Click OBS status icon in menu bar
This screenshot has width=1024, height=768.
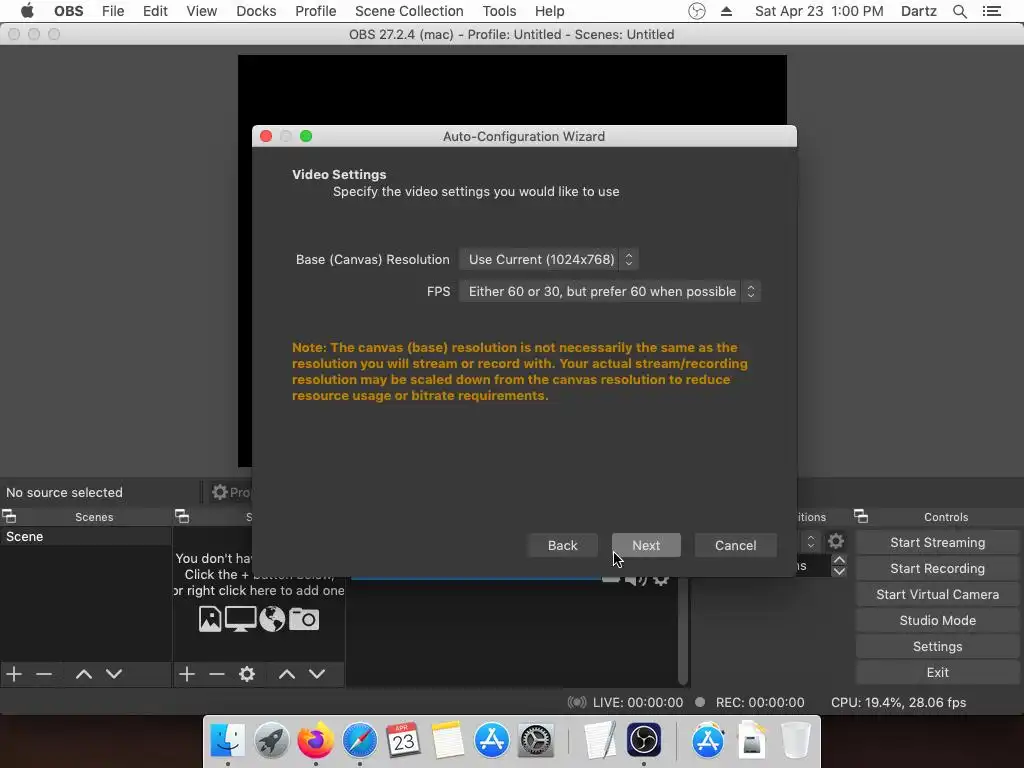click(x=697, y=11)
